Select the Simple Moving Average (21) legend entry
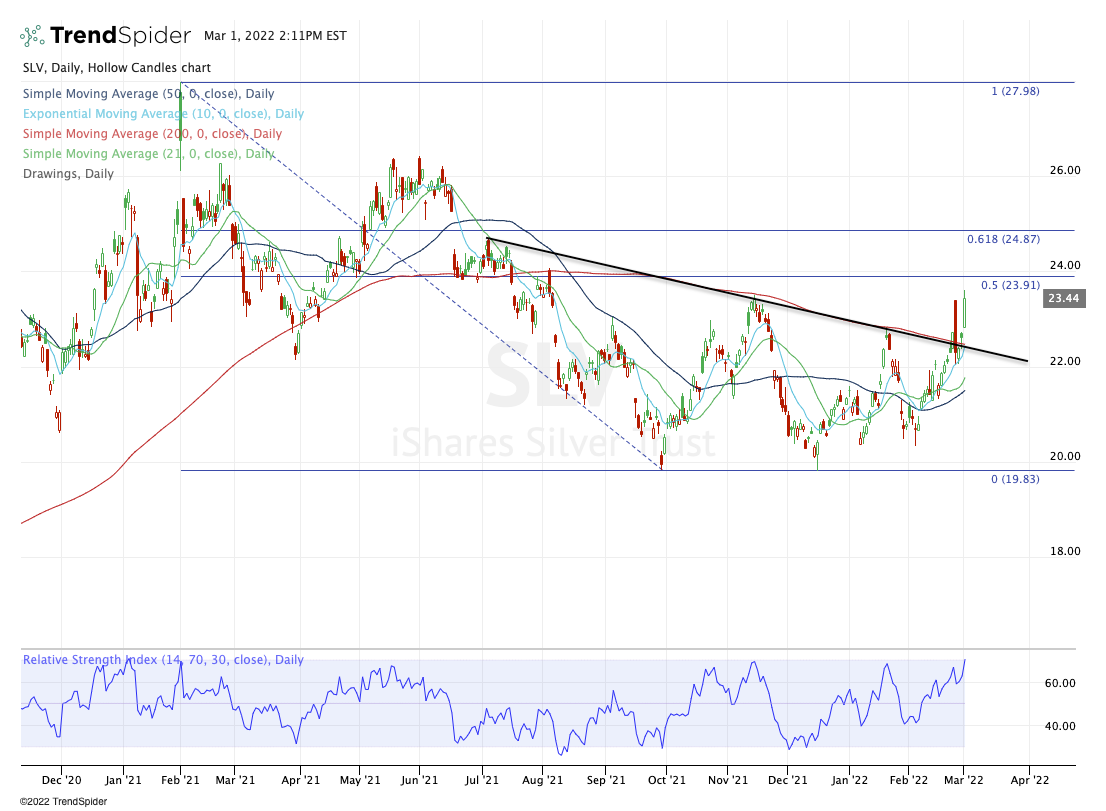1106x811 pixels. [148, 153]
